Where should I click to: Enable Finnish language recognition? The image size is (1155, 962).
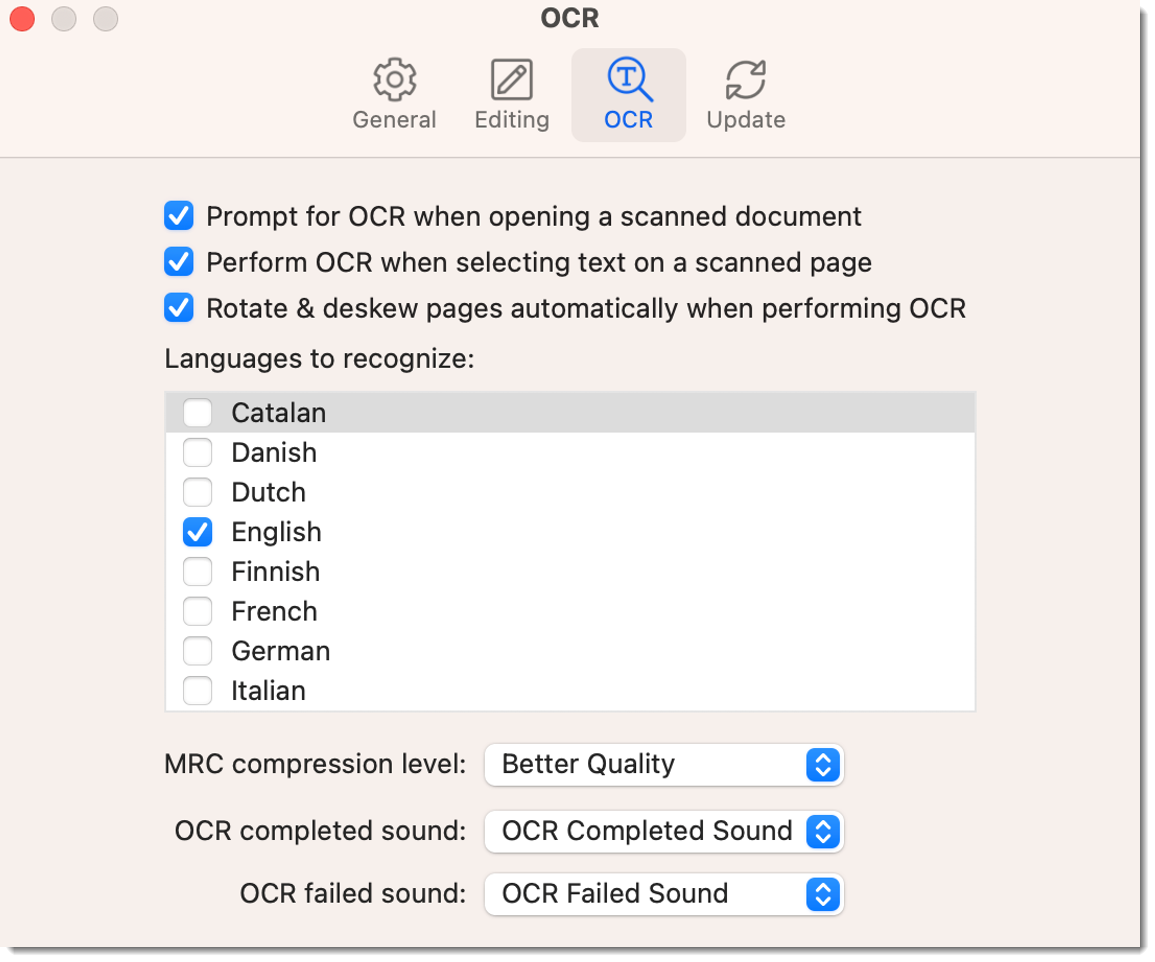tap(197, 571)
